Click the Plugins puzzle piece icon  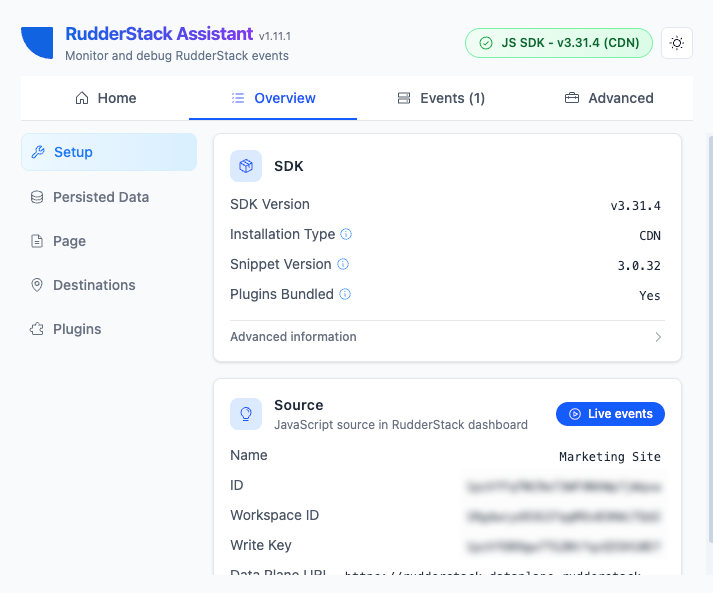[37, 329]
